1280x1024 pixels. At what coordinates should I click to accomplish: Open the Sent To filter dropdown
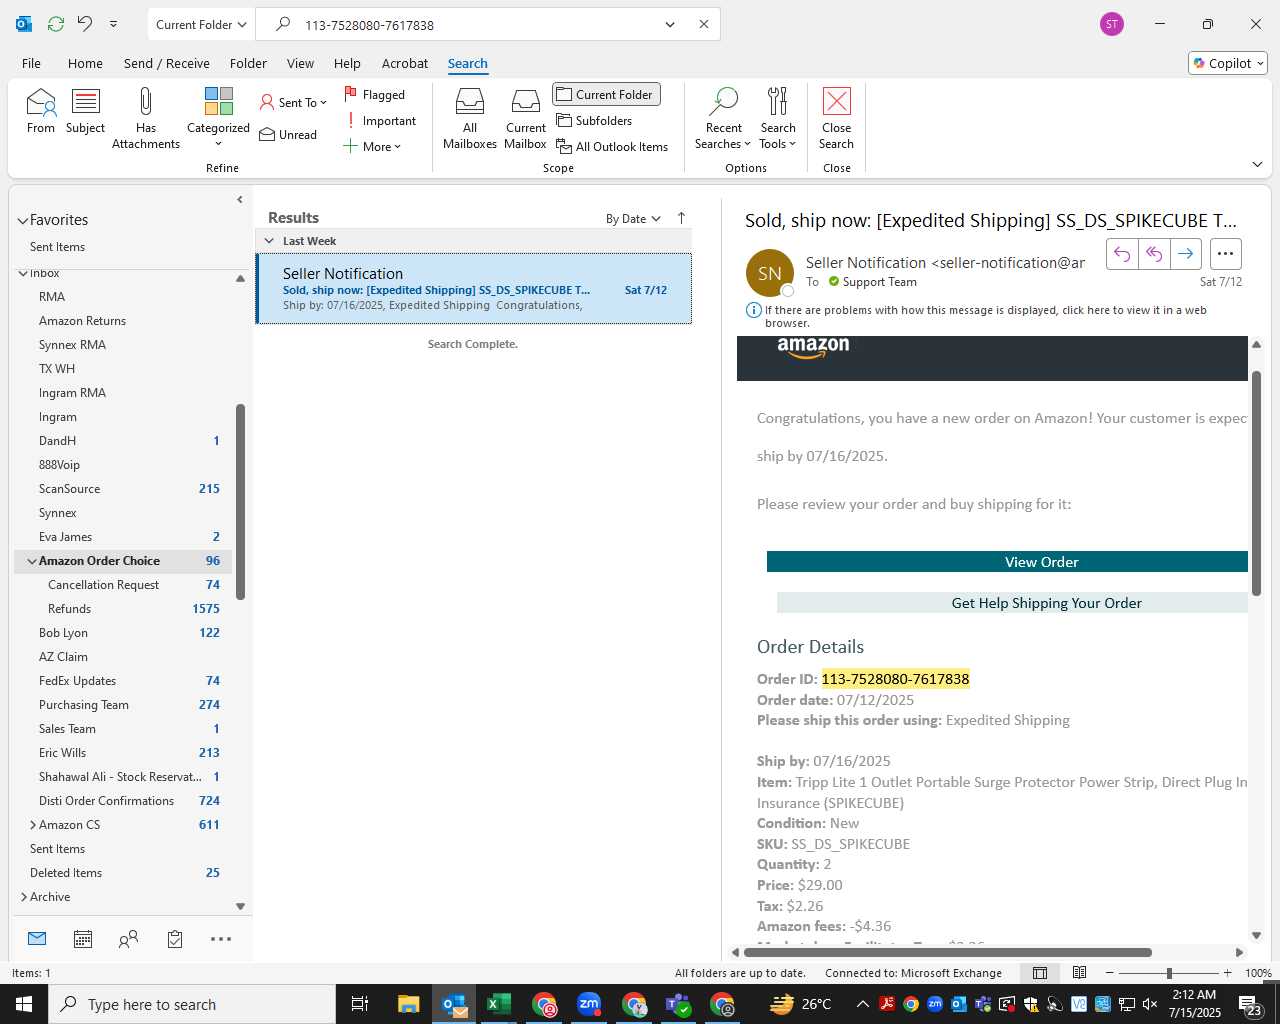(292, 102)
